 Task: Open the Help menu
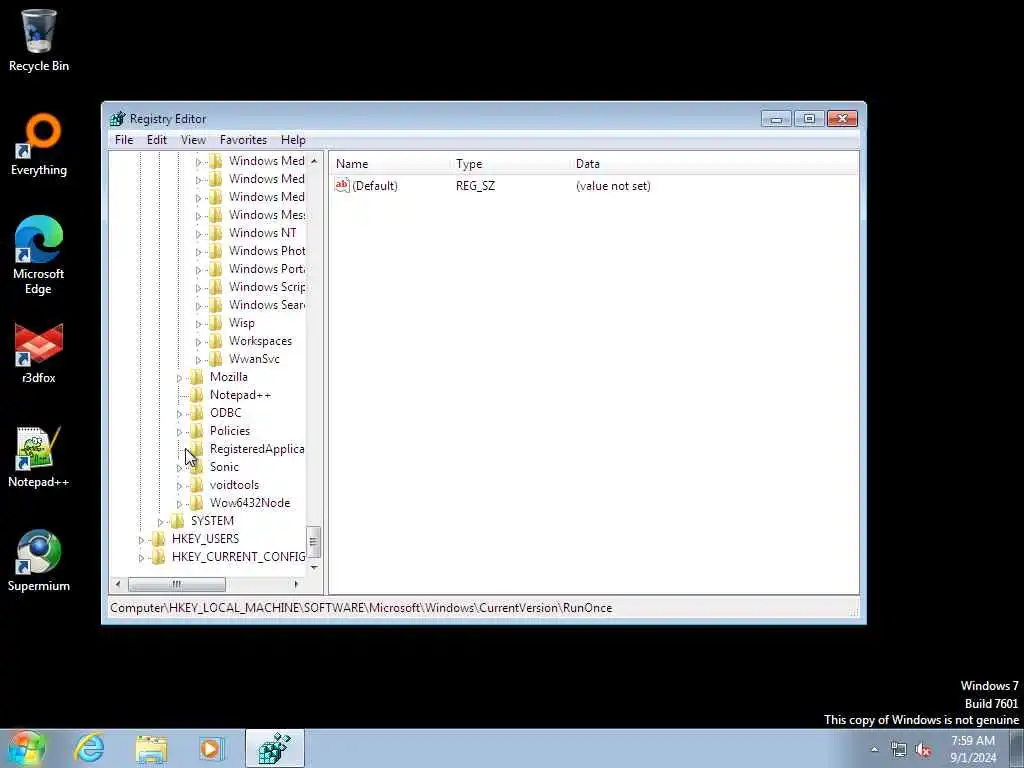pos(293,140)
